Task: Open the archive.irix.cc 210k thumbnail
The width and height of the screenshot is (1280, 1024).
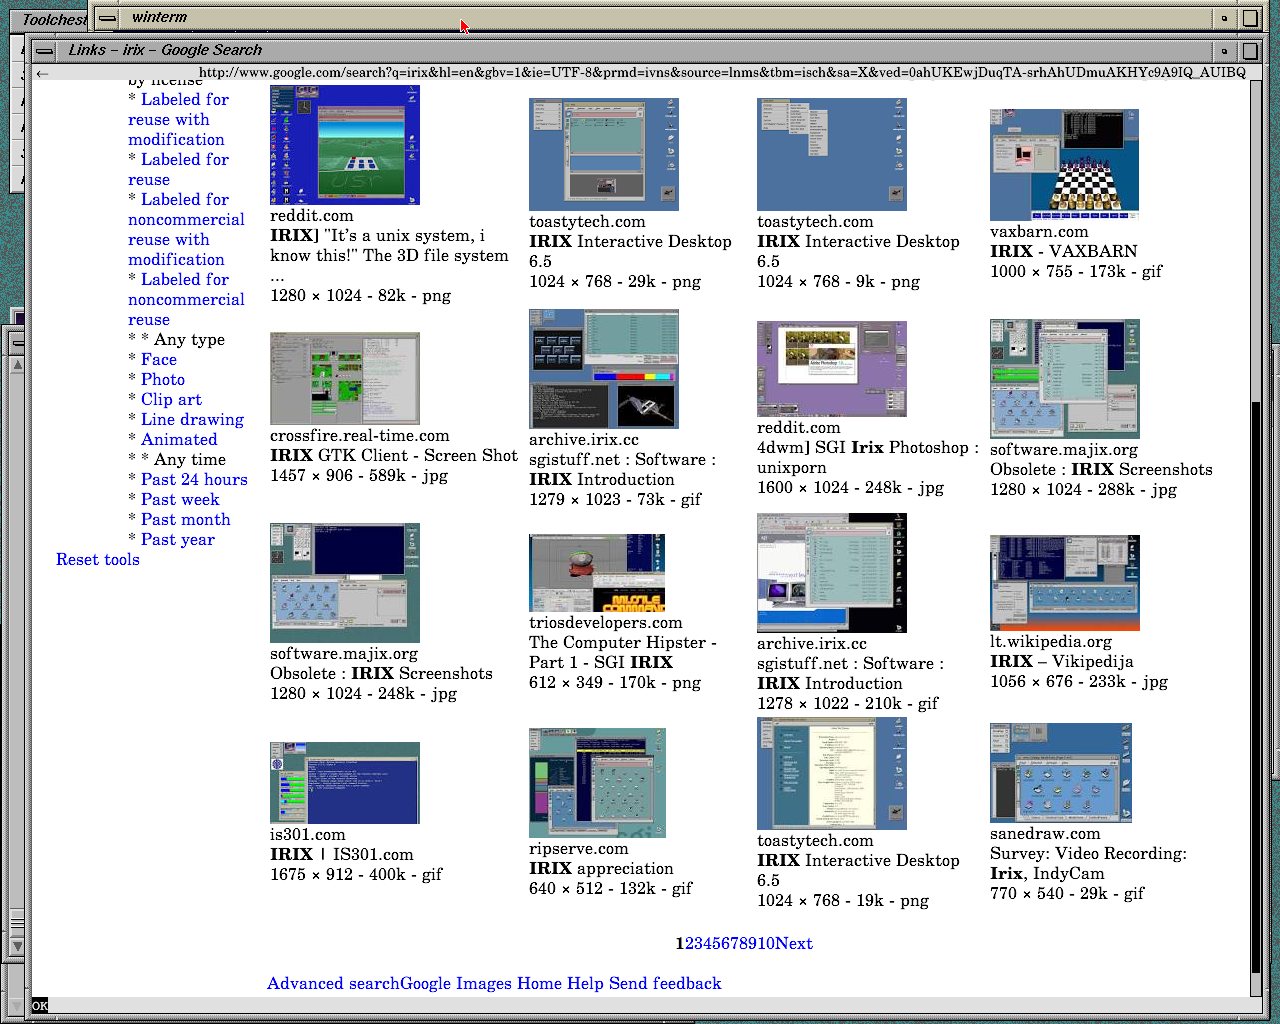Action: point(831,573)
